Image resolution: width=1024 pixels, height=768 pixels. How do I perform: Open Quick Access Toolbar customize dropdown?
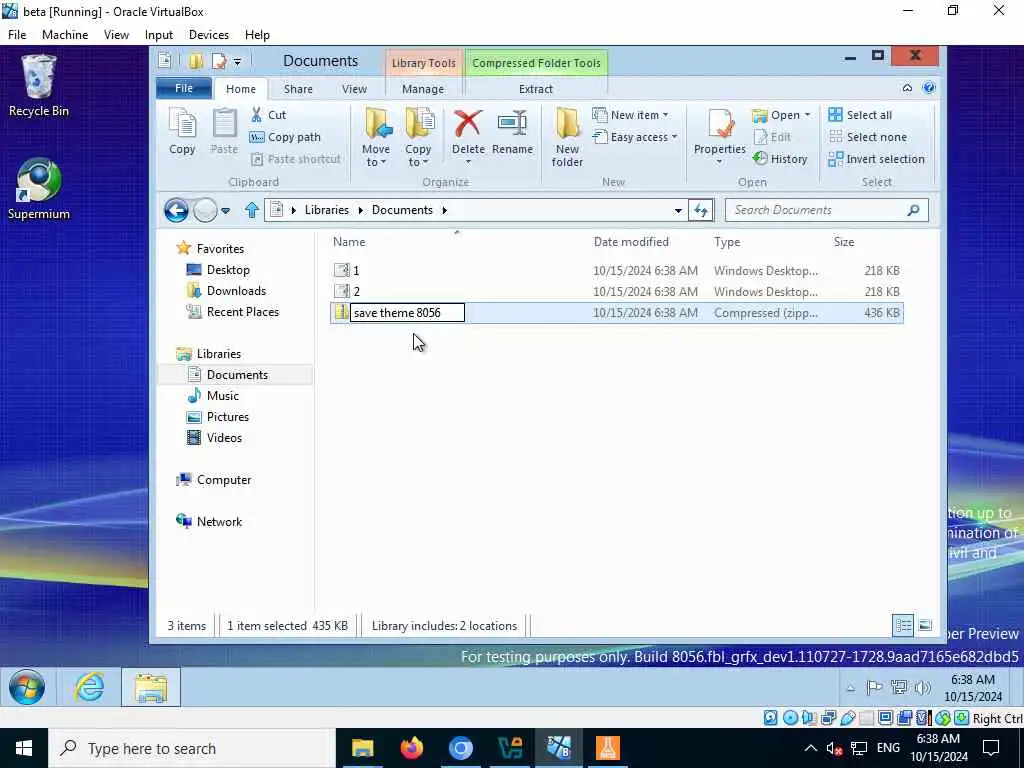pos(237,62)
